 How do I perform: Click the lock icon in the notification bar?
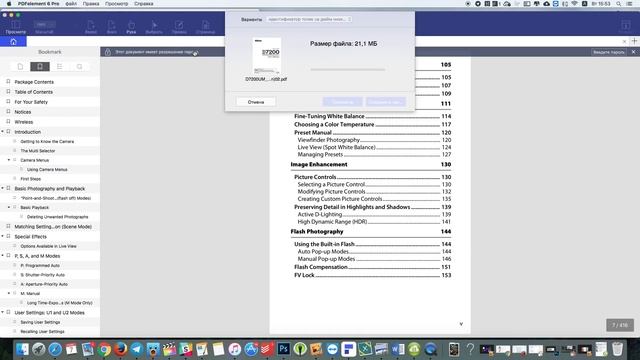(108, 52)
